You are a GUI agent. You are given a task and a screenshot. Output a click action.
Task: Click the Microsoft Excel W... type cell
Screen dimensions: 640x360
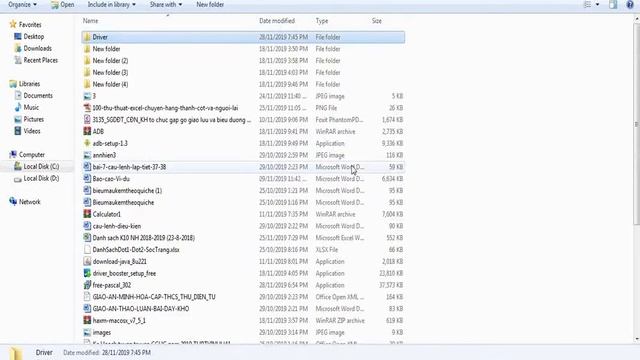[x=340, y=238]
